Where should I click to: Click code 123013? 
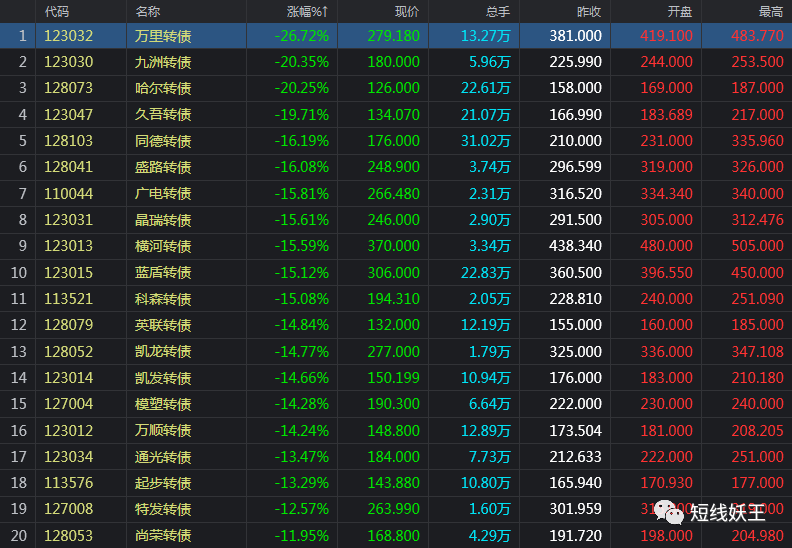[x=69, y=246]
